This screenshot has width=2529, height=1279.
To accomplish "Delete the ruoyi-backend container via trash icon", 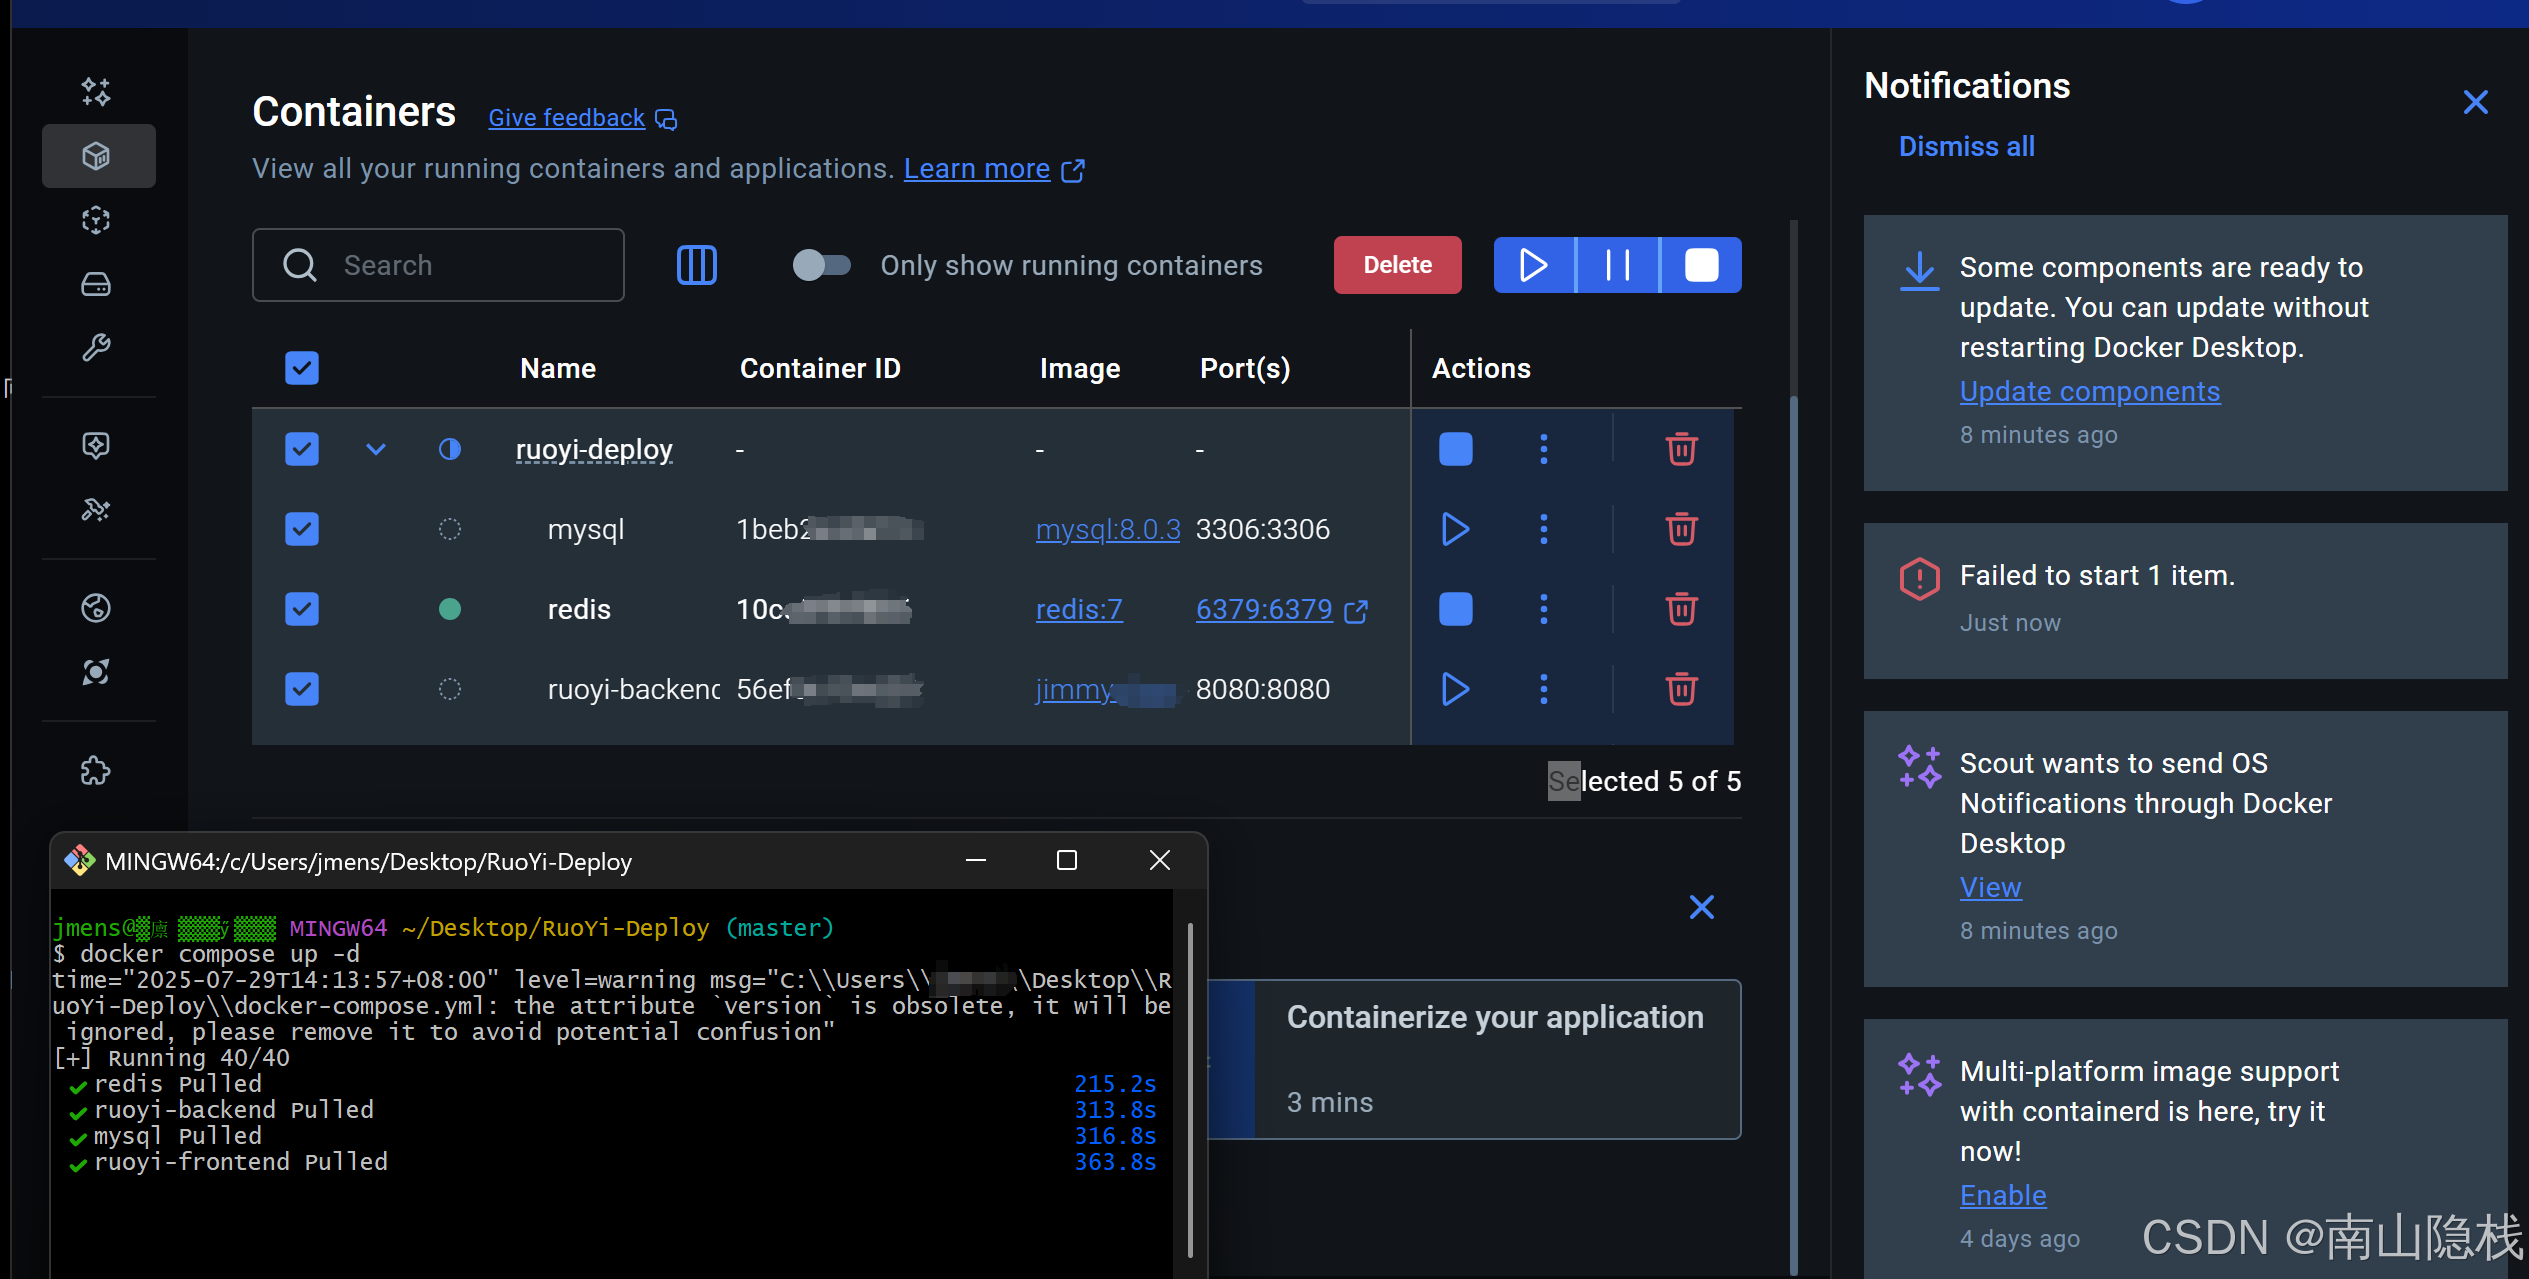I will coord(1682,689).
